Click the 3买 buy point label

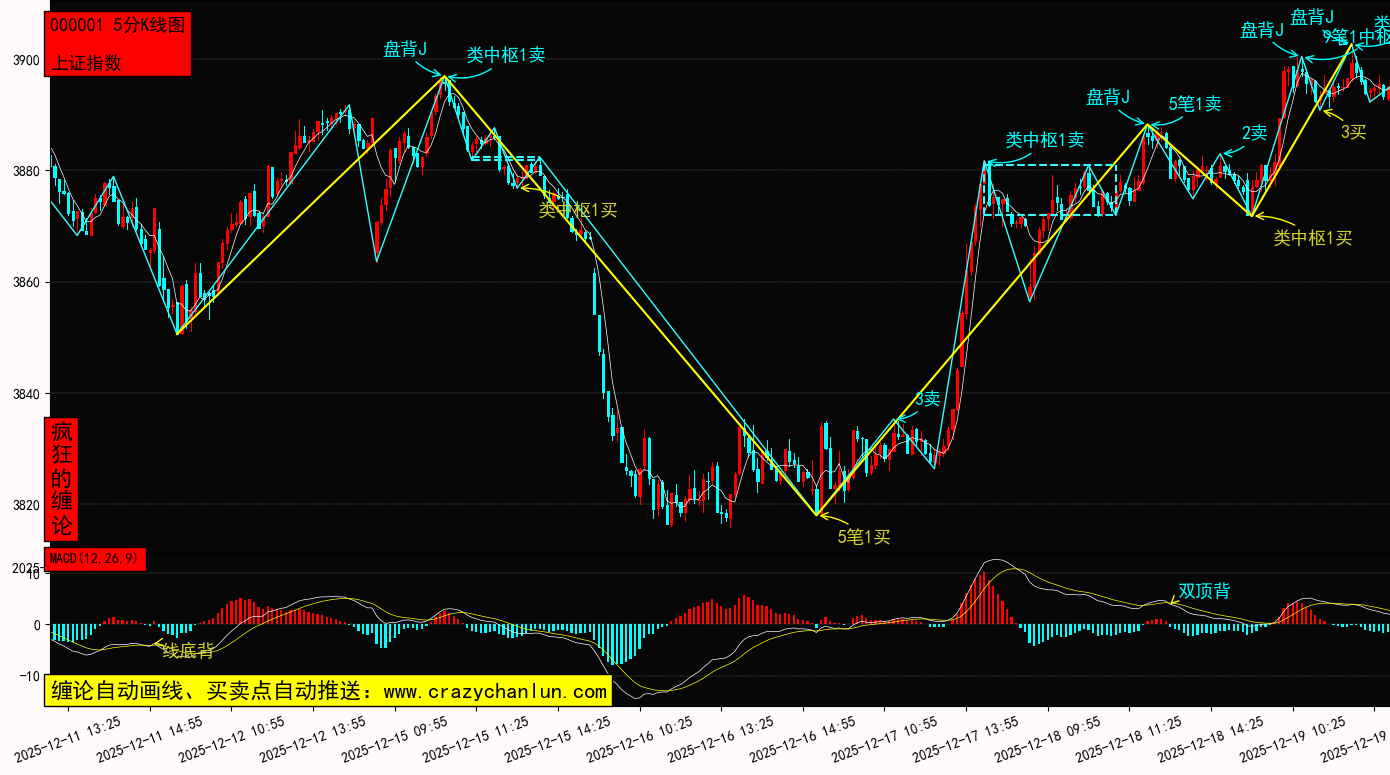tap(1353, 131)
